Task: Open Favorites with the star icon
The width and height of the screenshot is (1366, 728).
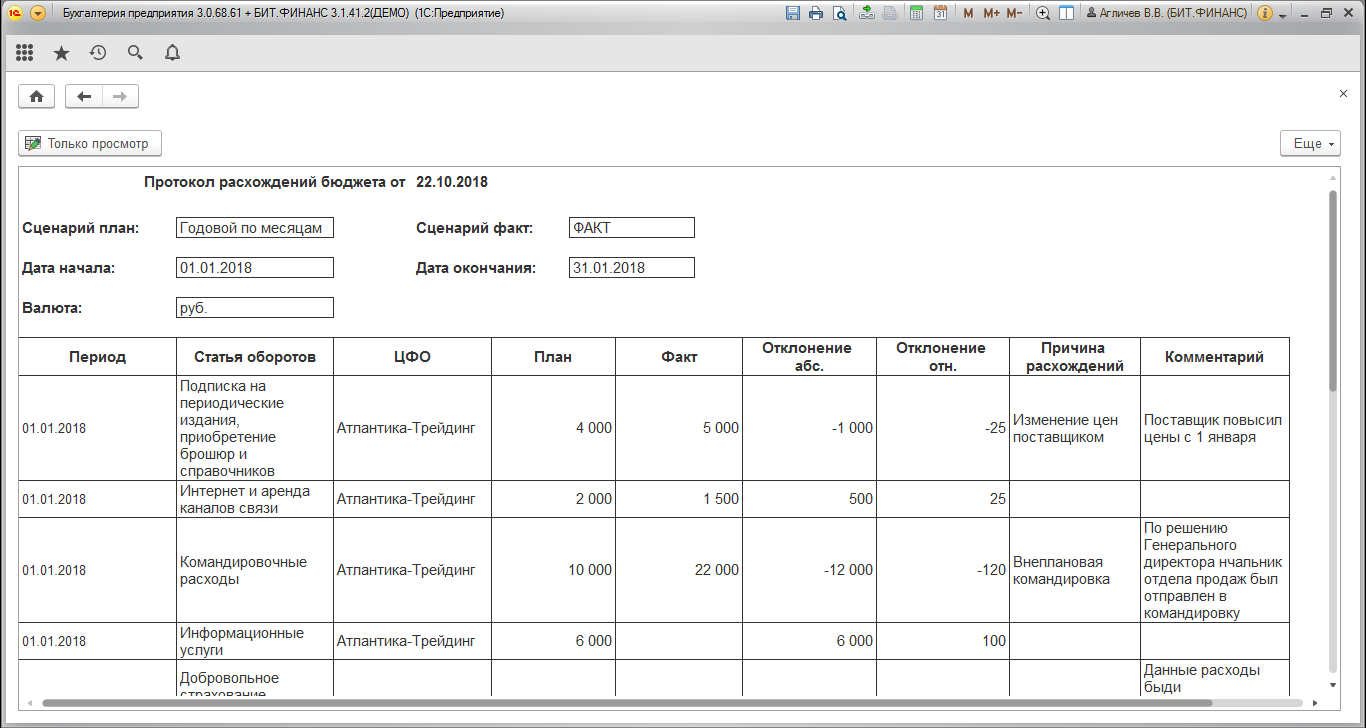Action: [x=61, y=53]
